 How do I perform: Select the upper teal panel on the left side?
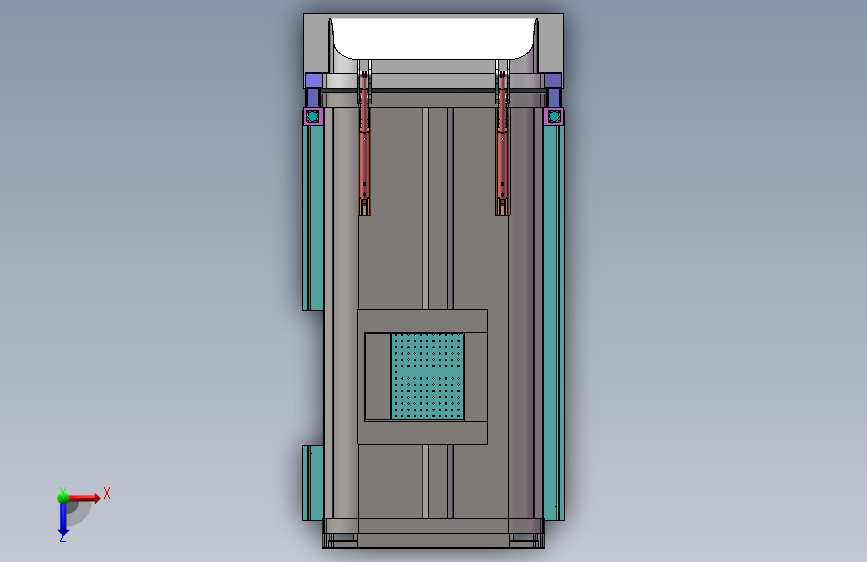click(x=313, y=218)
